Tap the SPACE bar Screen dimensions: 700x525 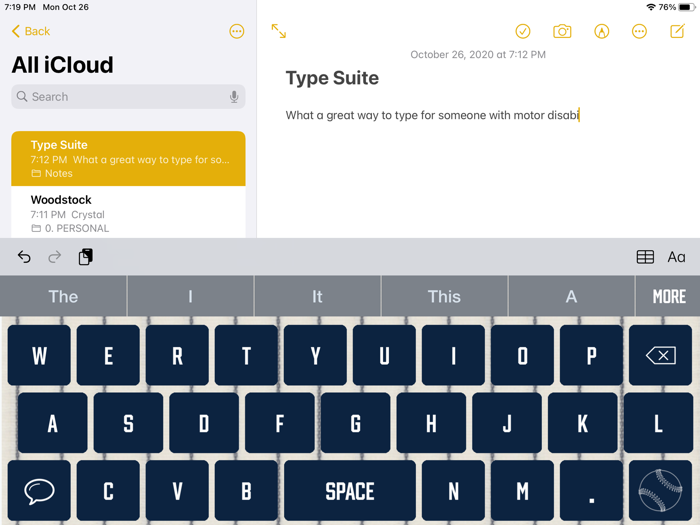point(350,491)
